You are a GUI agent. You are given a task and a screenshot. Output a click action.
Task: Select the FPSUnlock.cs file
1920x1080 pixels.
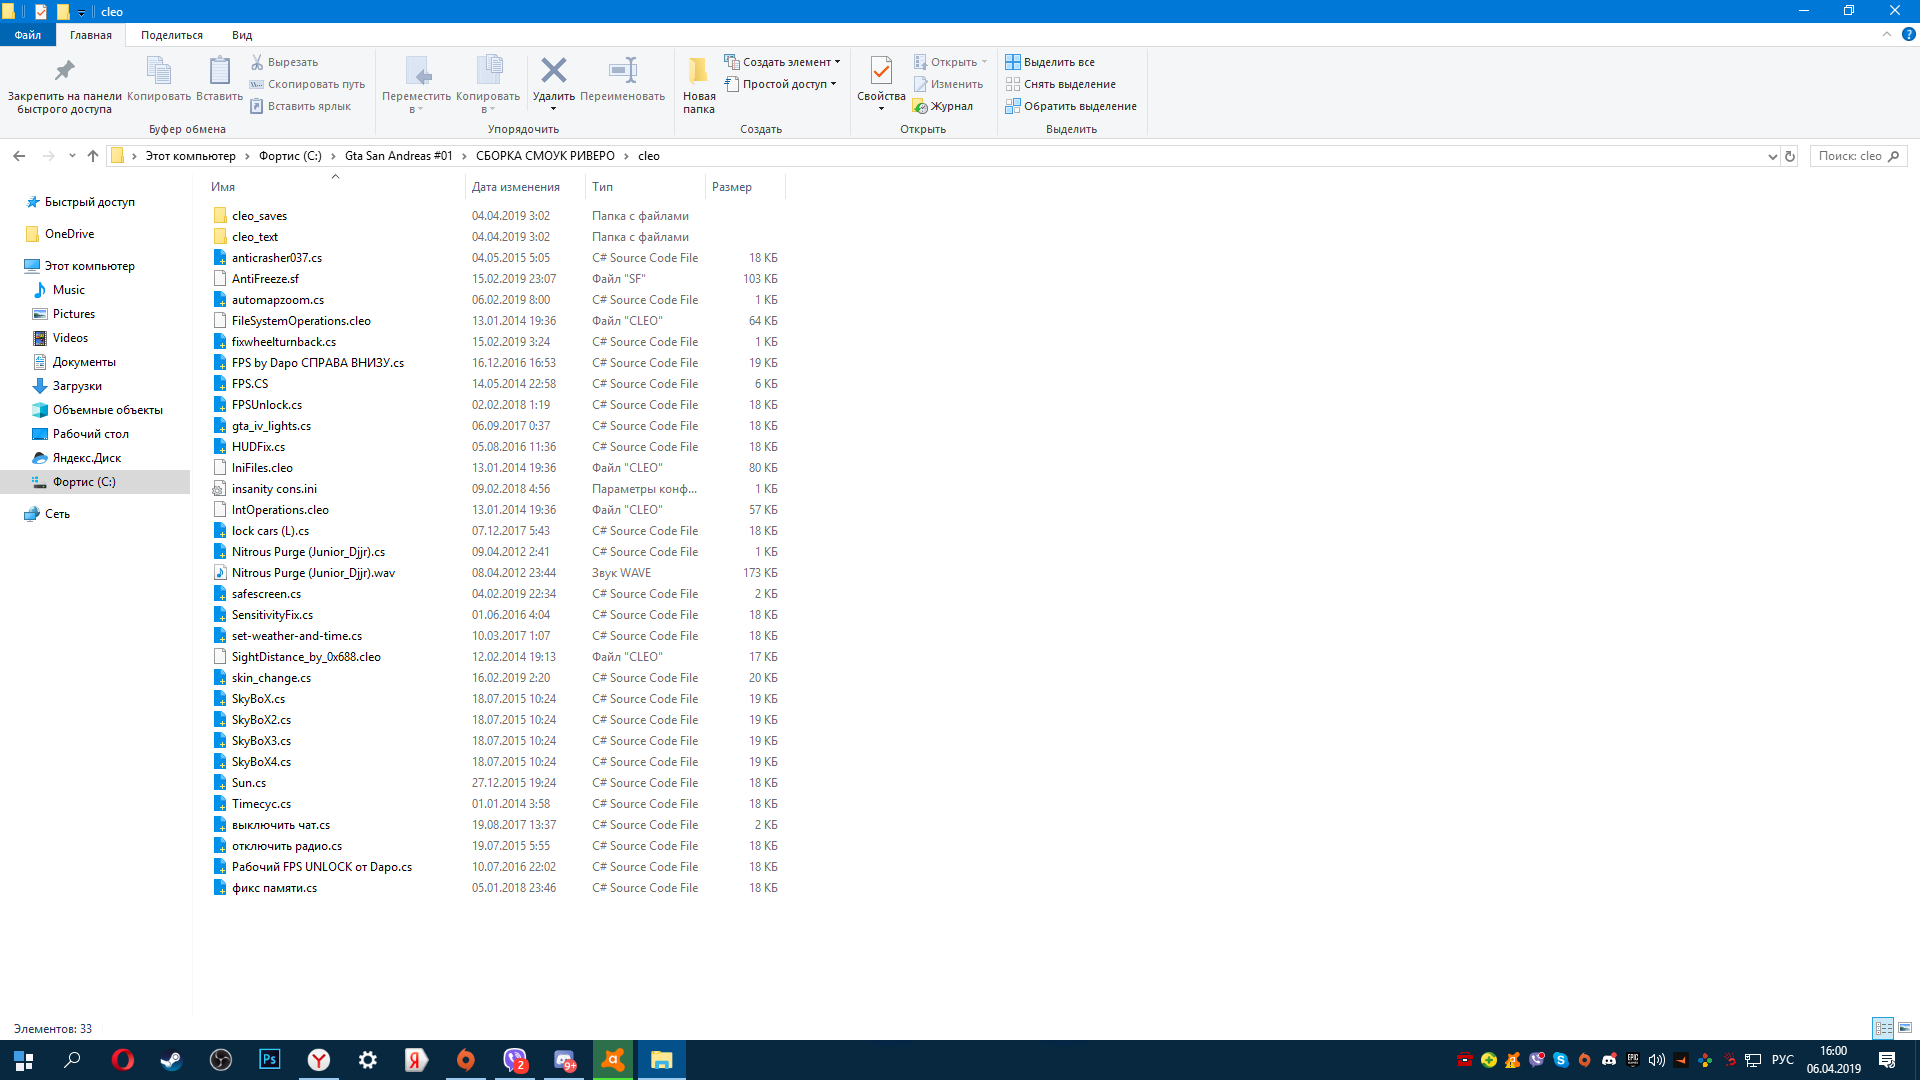[x=267, y=405]
